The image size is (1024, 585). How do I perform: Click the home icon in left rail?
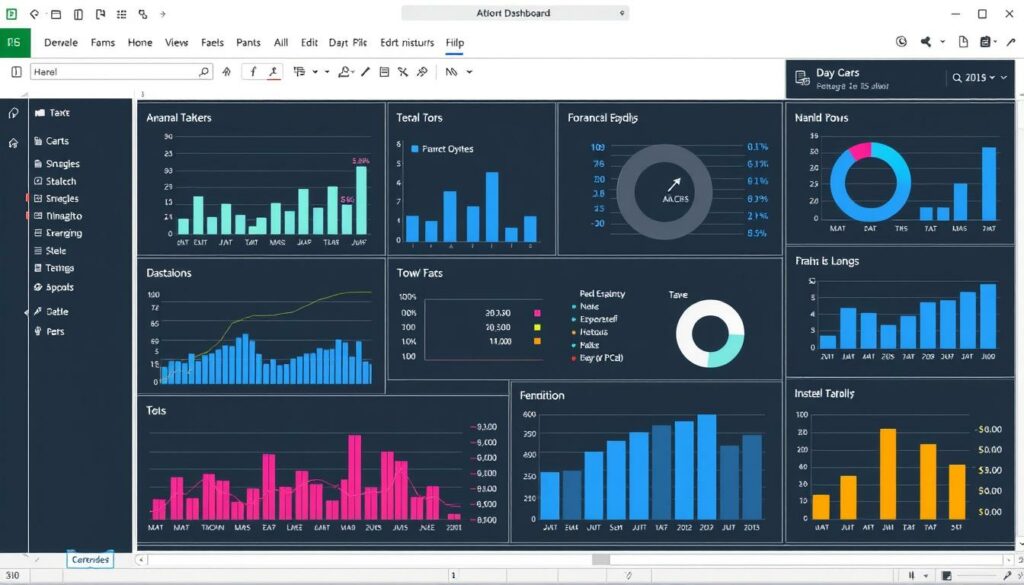[x=13, y=143]
